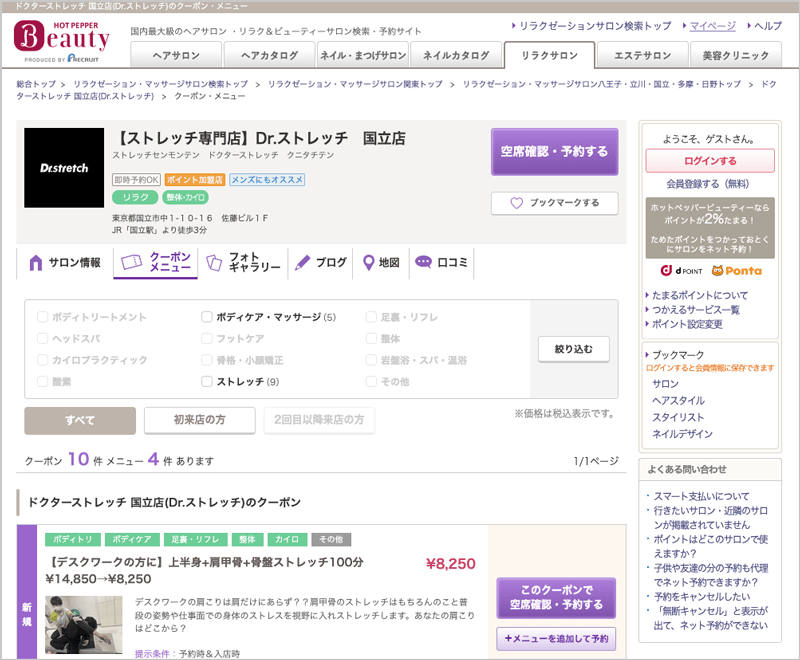800x660 pixels.
Task: Click the メンズにもオススメ tag
Action: (267, 180)
